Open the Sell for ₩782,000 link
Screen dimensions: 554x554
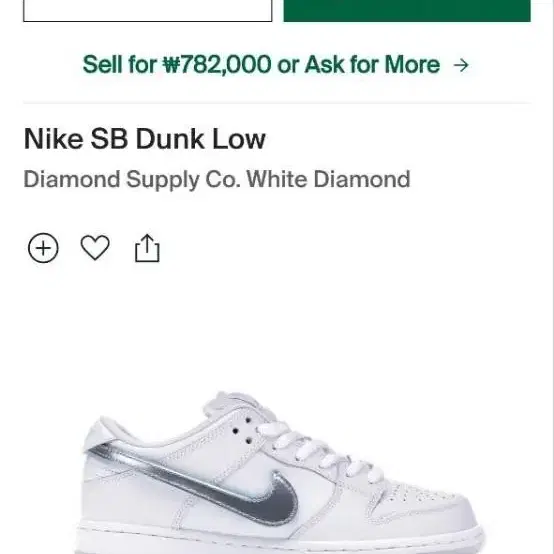(276, 65)
